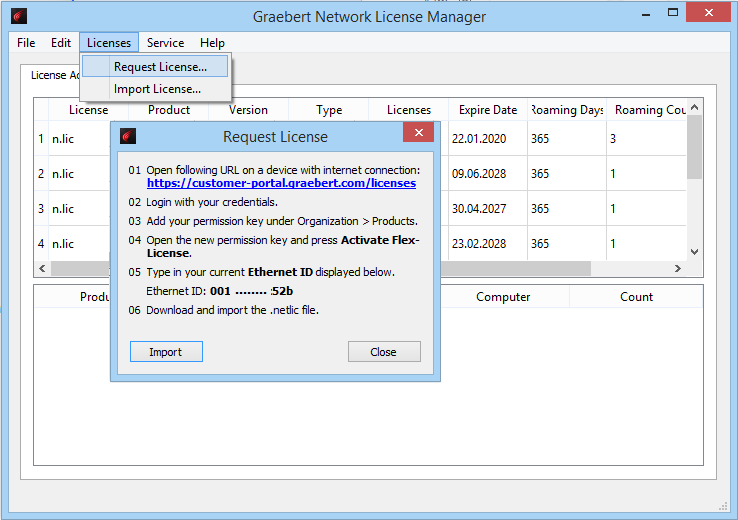The width and height of the screenshot is (738, 520).
Task: Choose Import License... menu entry
Action: coord(155,89)
